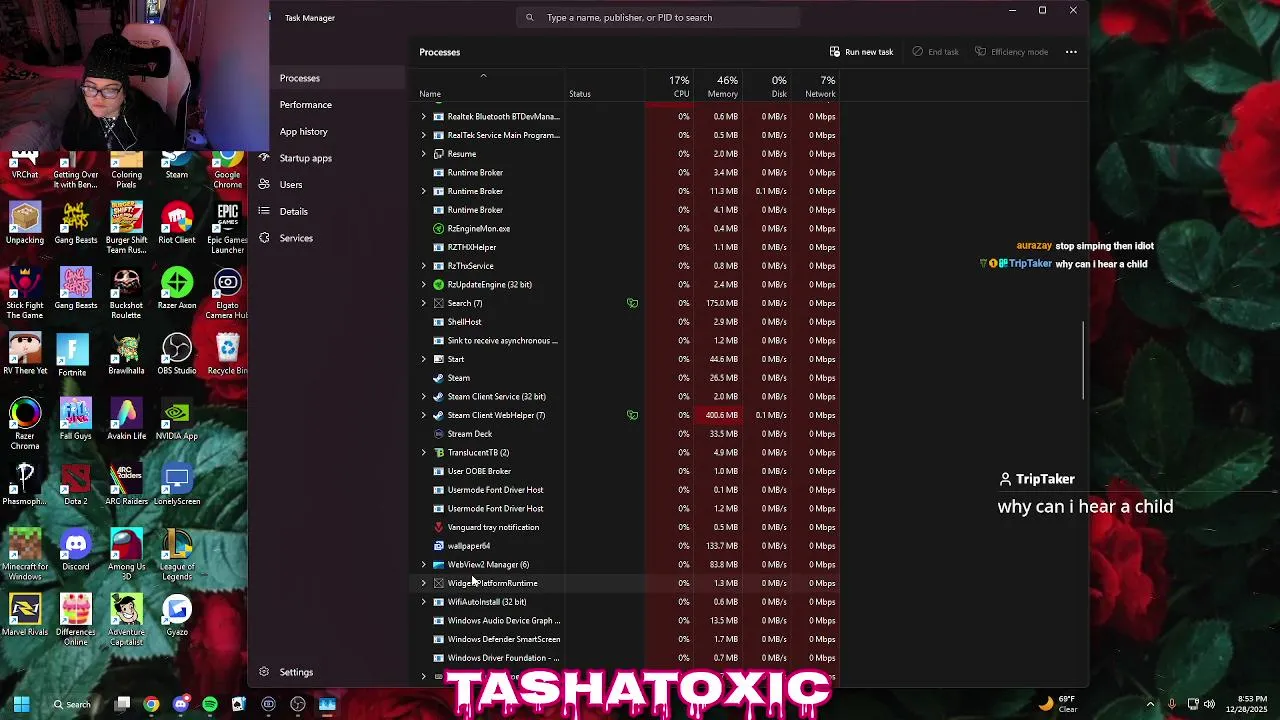This screenshot has width=1280, height=720.
Task: Launch Burger Shift Team Rush from desktop
Action: [126, 228]
